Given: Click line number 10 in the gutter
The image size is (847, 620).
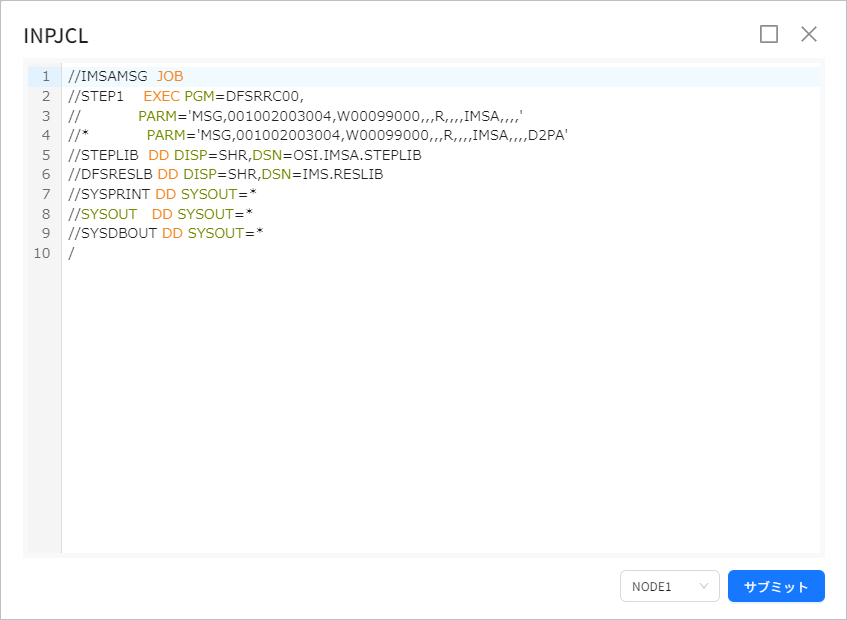Looking at the screenshot, I should (x=42, y=252).
